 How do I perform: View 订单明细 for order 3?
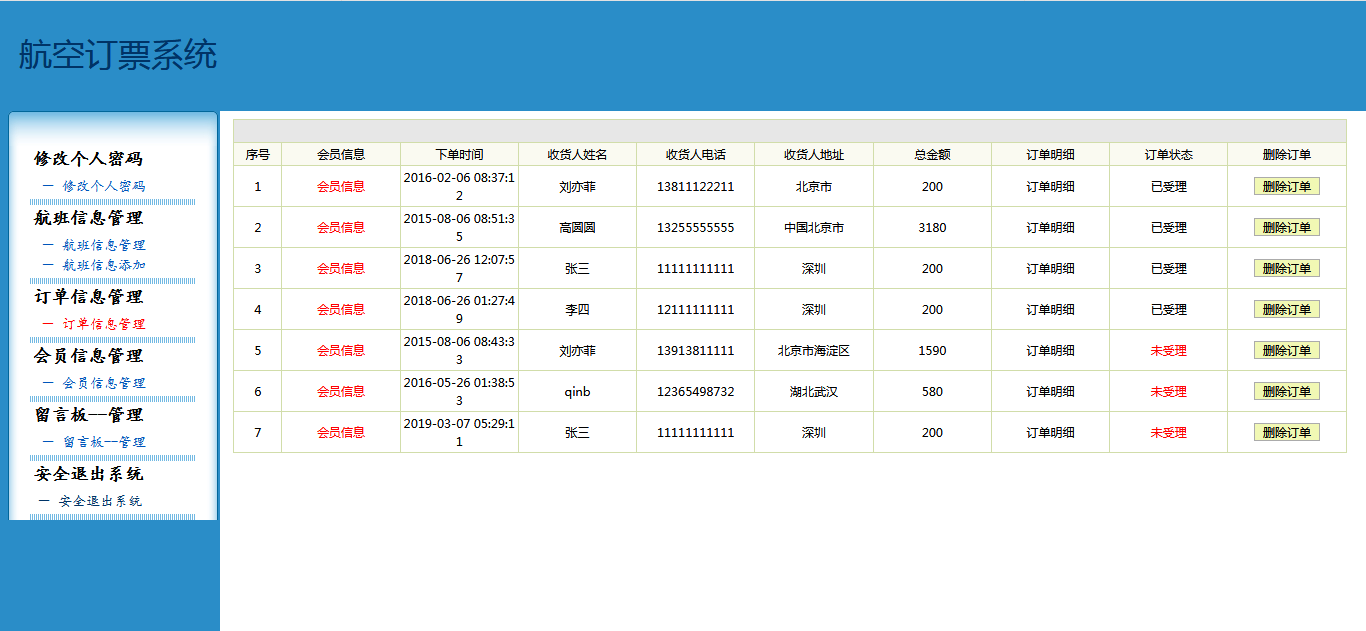(1050, 269)
